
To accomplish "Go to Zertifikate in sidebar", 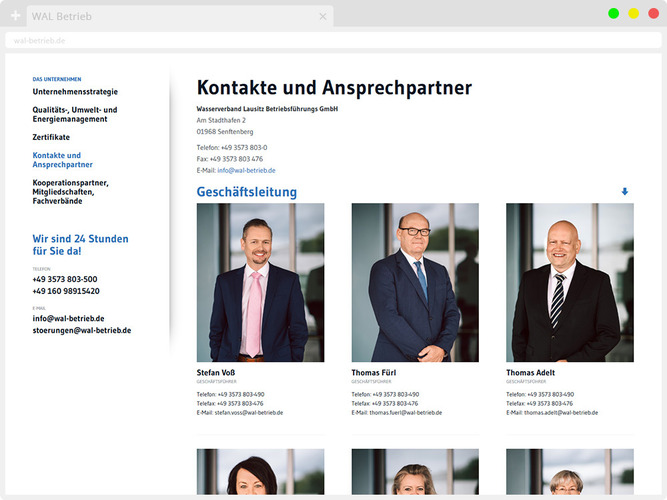I will point(51,136).
